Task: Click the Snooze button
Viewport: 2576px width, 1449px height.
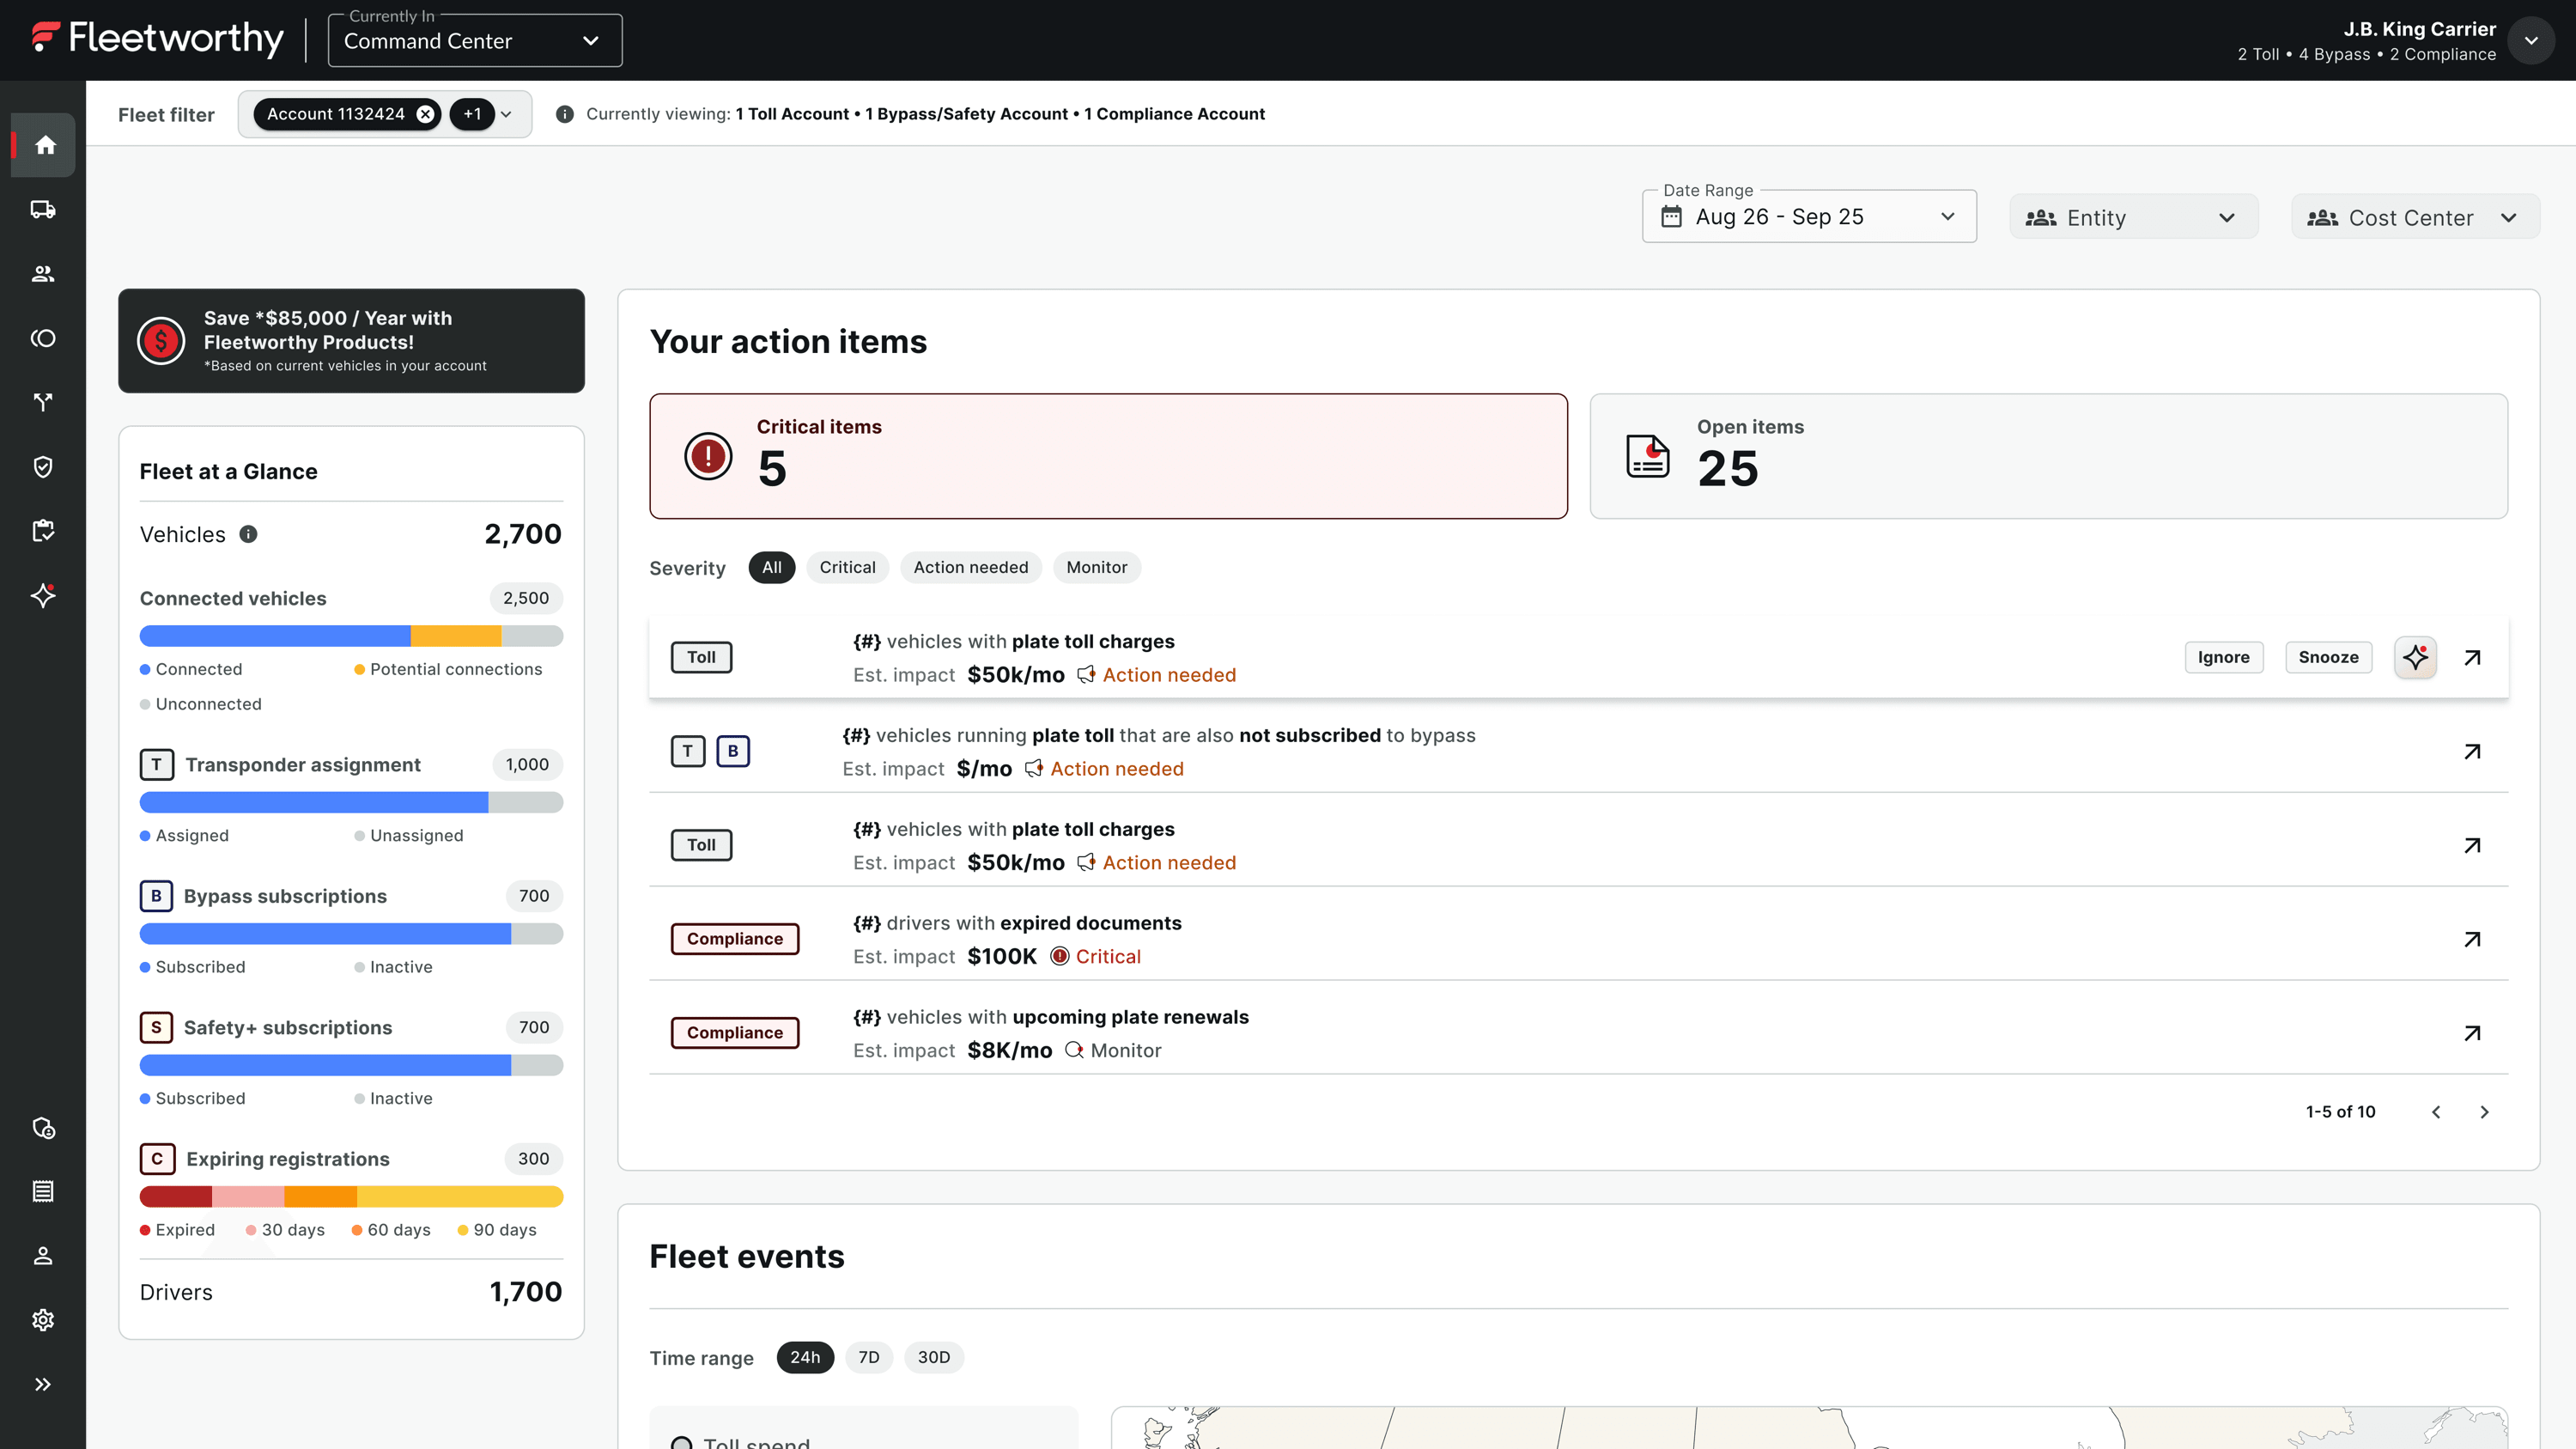Action: click(x=2328, y=657)
